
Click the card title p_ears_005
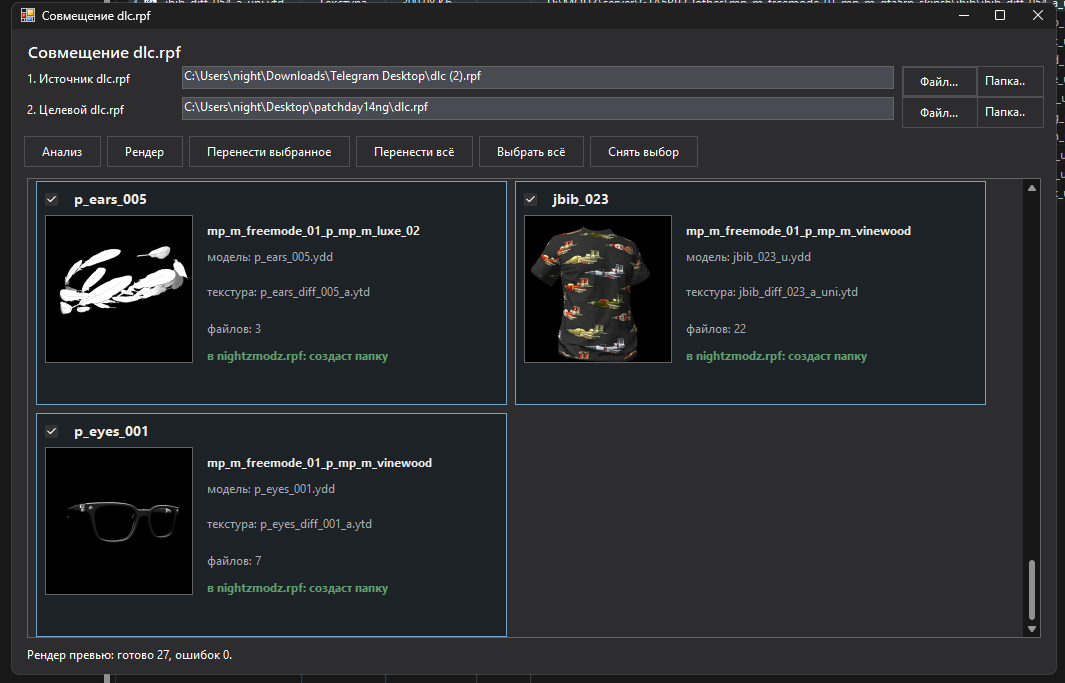111,199
